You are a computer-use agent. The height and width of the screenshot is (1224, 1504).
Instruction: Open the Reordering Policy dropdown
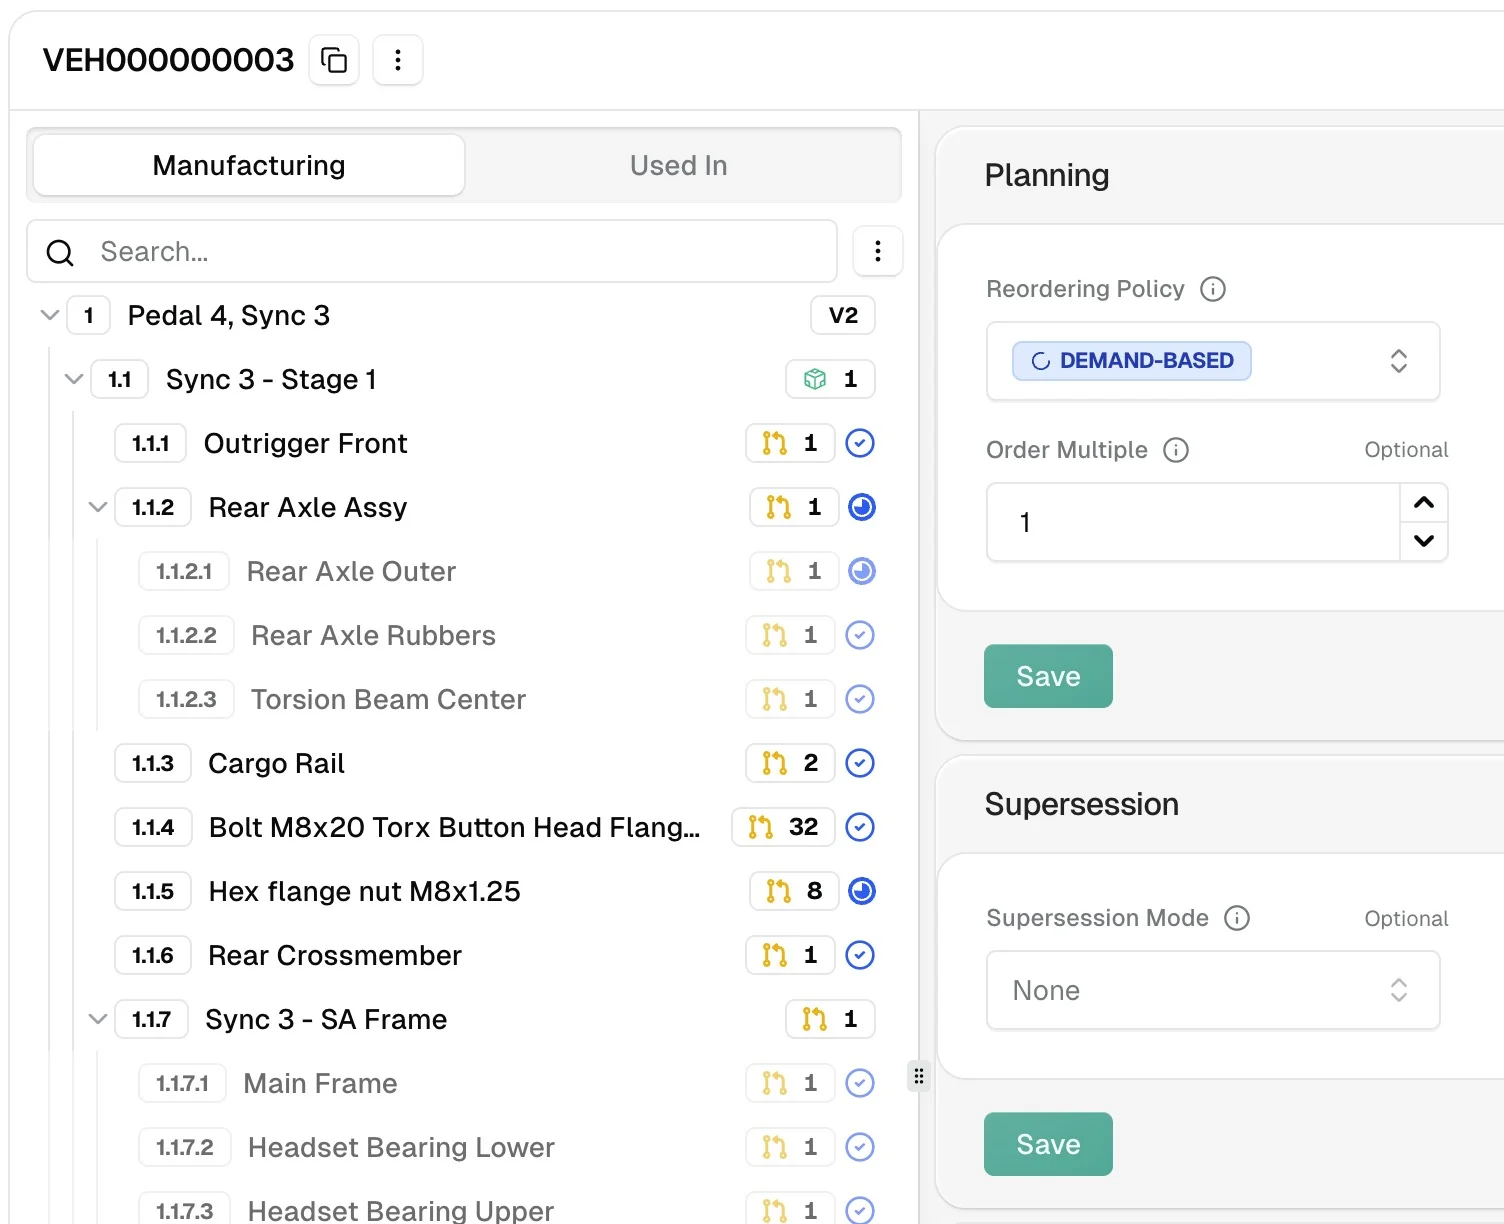point(1213,361)
